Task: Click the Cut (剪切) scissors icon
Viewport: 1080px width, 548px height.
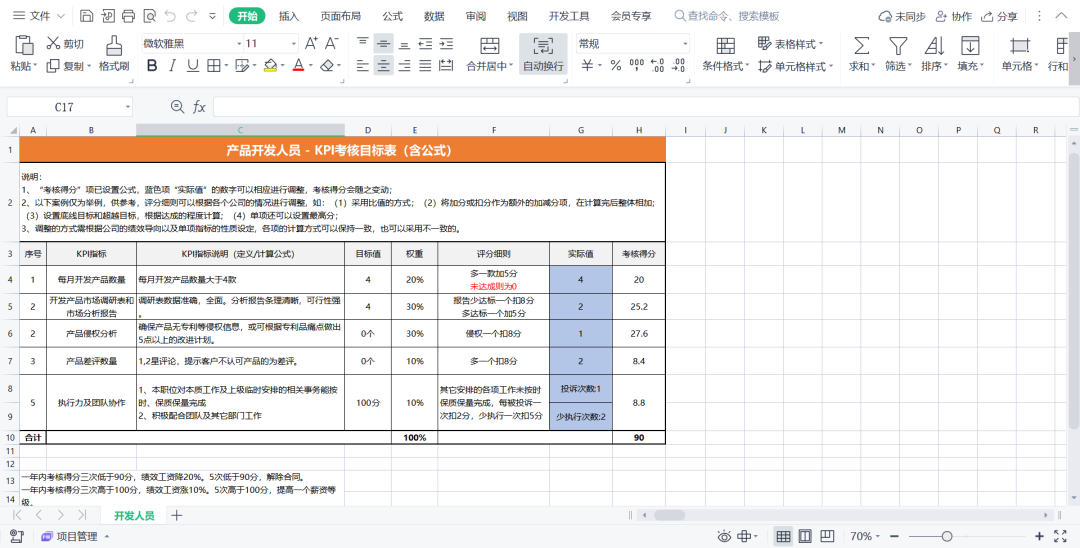Action: (x=53, y=44)
